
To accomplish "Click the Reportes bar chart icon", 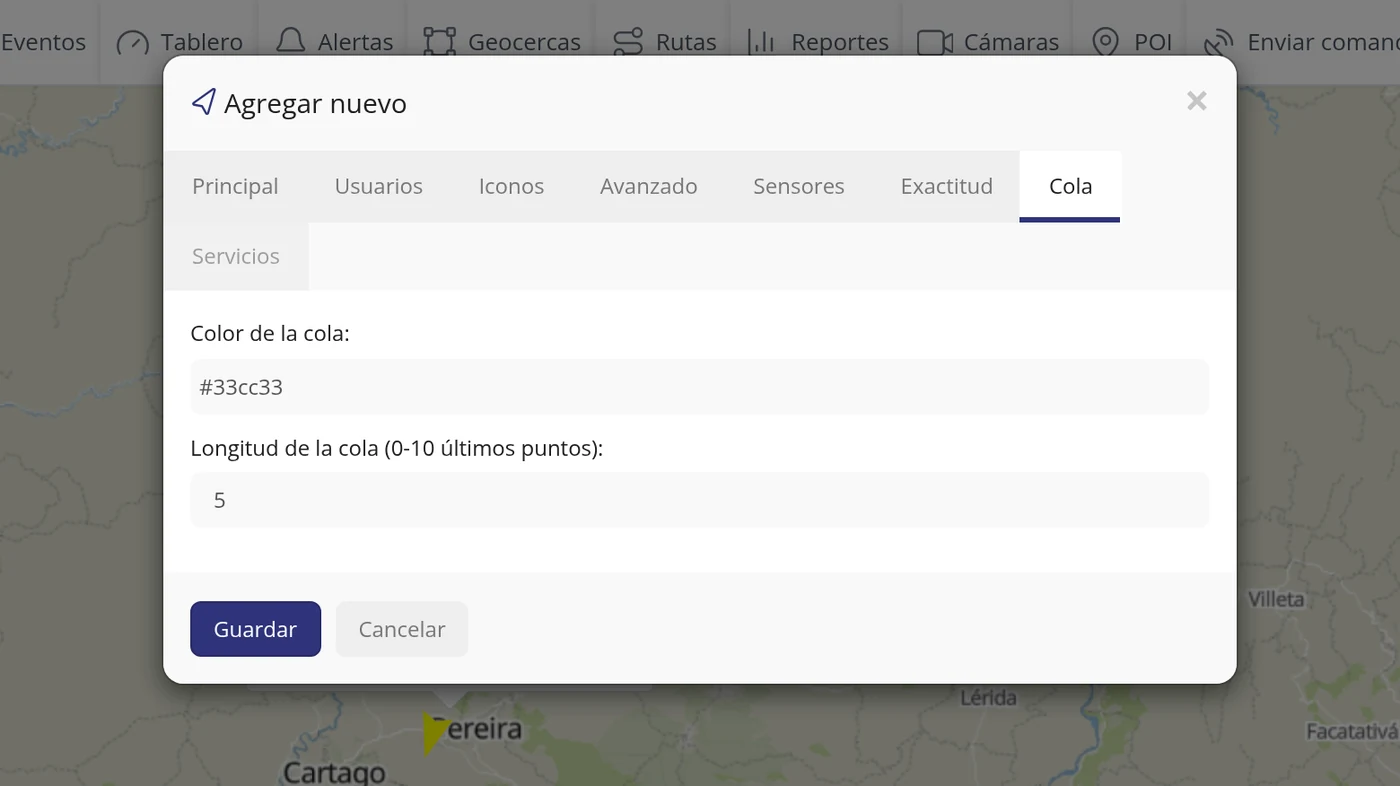I will [x=762, y=42].
